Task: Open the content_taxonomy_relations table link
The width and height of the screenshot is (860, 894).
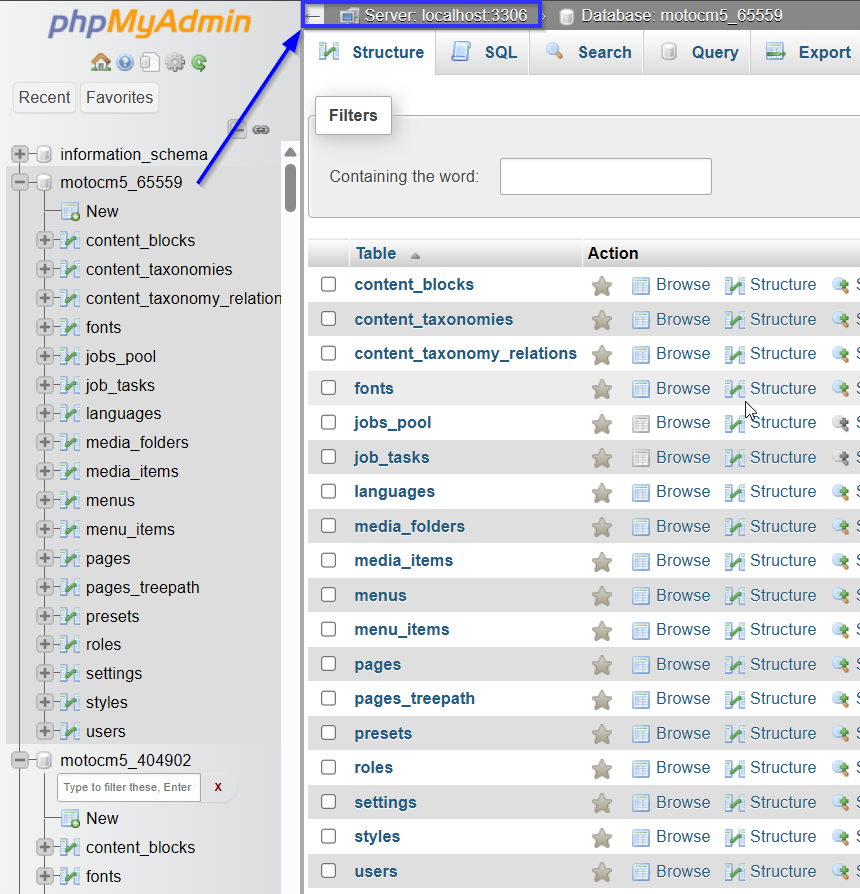Action: (465, 353)
